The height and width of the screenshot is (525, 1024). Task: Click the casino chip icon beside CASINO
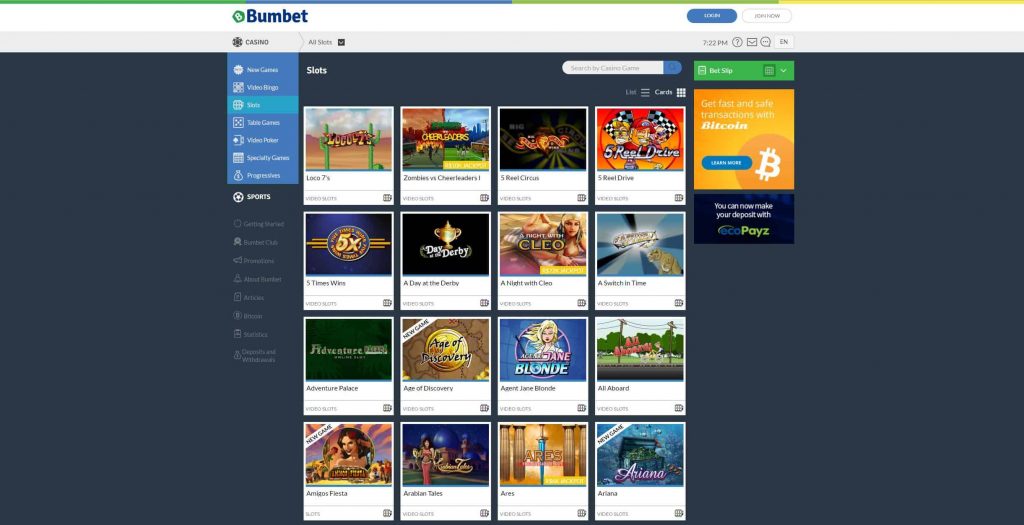coord(237,42)
